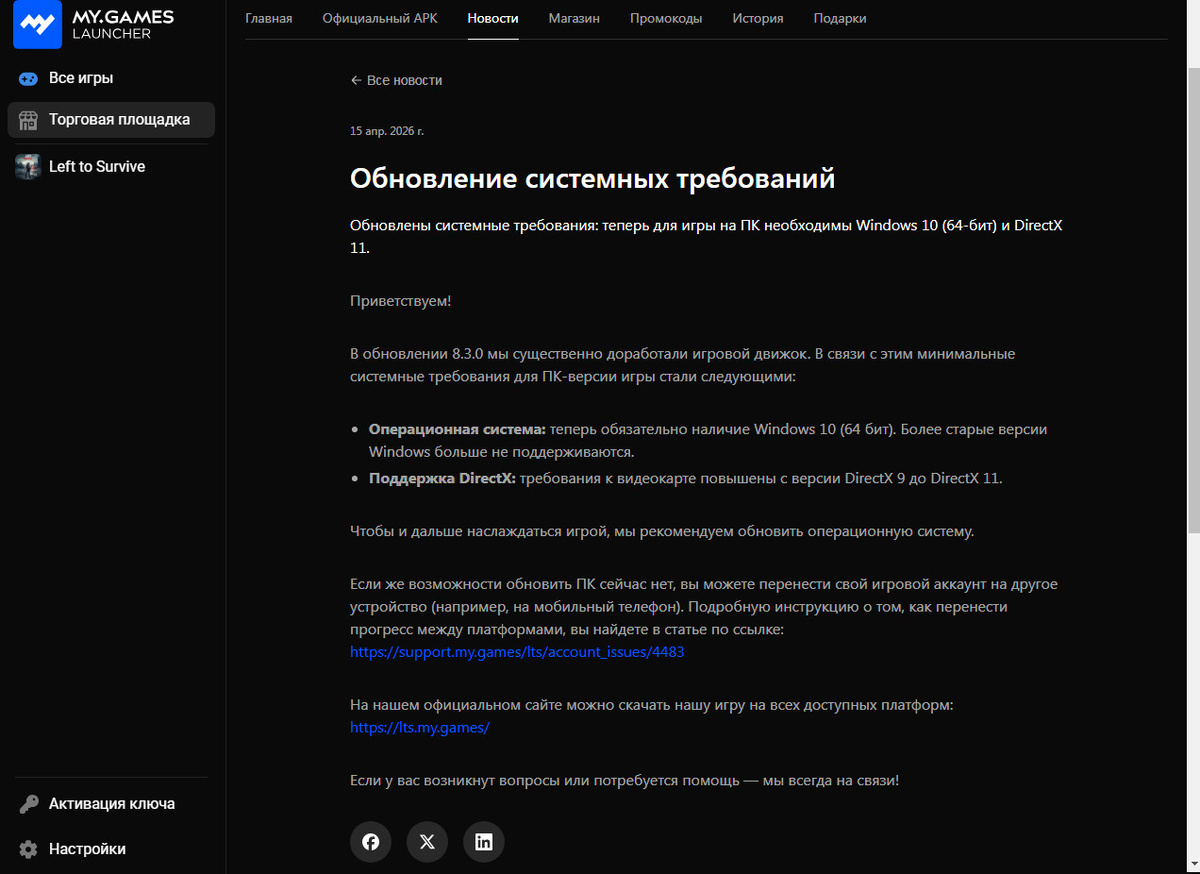This screenshot has height=874, width=1200.
Task: Open Торговая площадка in the sidebar
Action: 111,120
